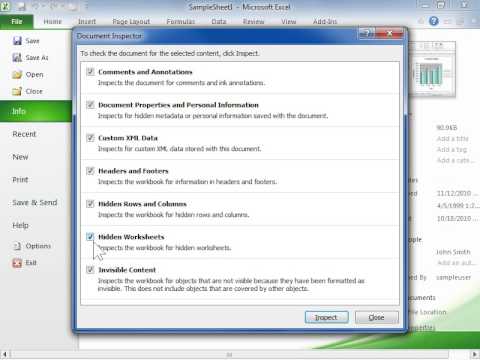Click the Document Inspector help button
This screenshot has height=360, width=480.
[x=367, y=33]
